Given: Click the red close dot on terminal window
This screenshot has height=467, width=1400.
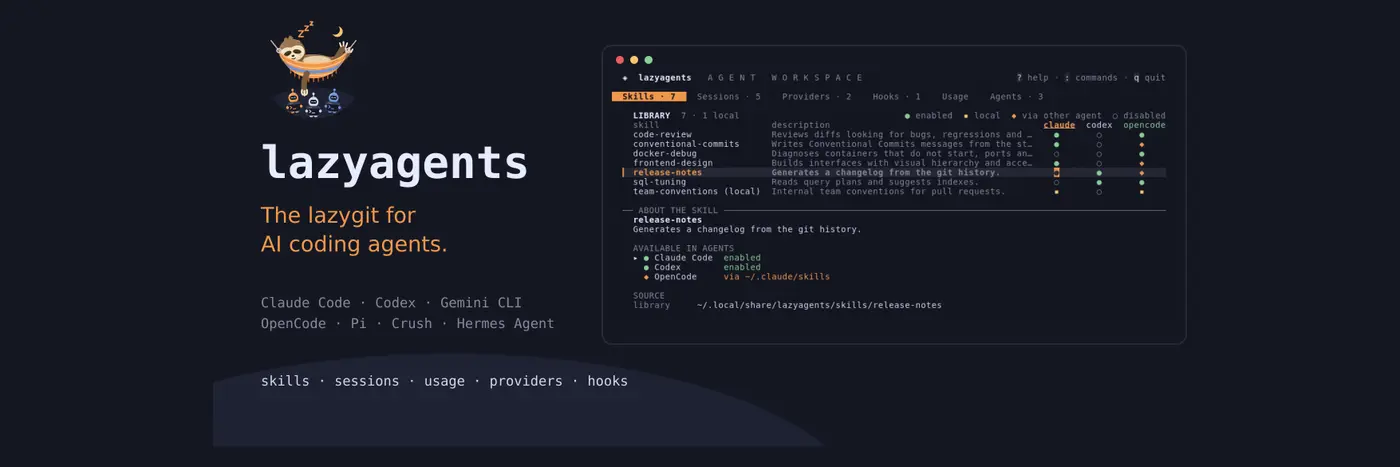Looking at the screenshot, I should [620, 60].
